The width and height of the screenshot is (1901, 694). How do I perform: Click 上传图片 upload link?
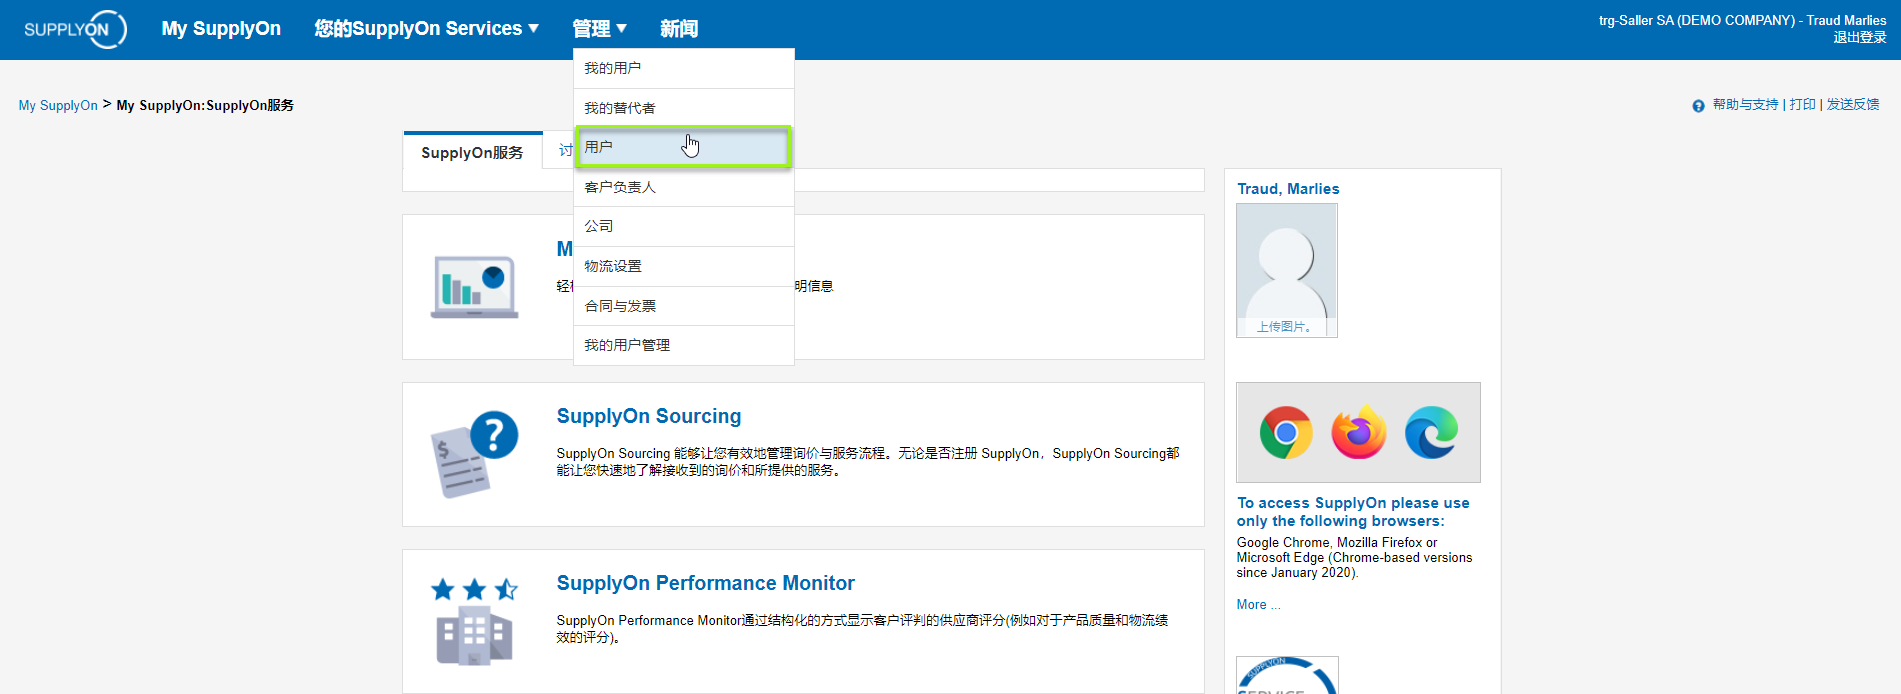point(1284,327)
